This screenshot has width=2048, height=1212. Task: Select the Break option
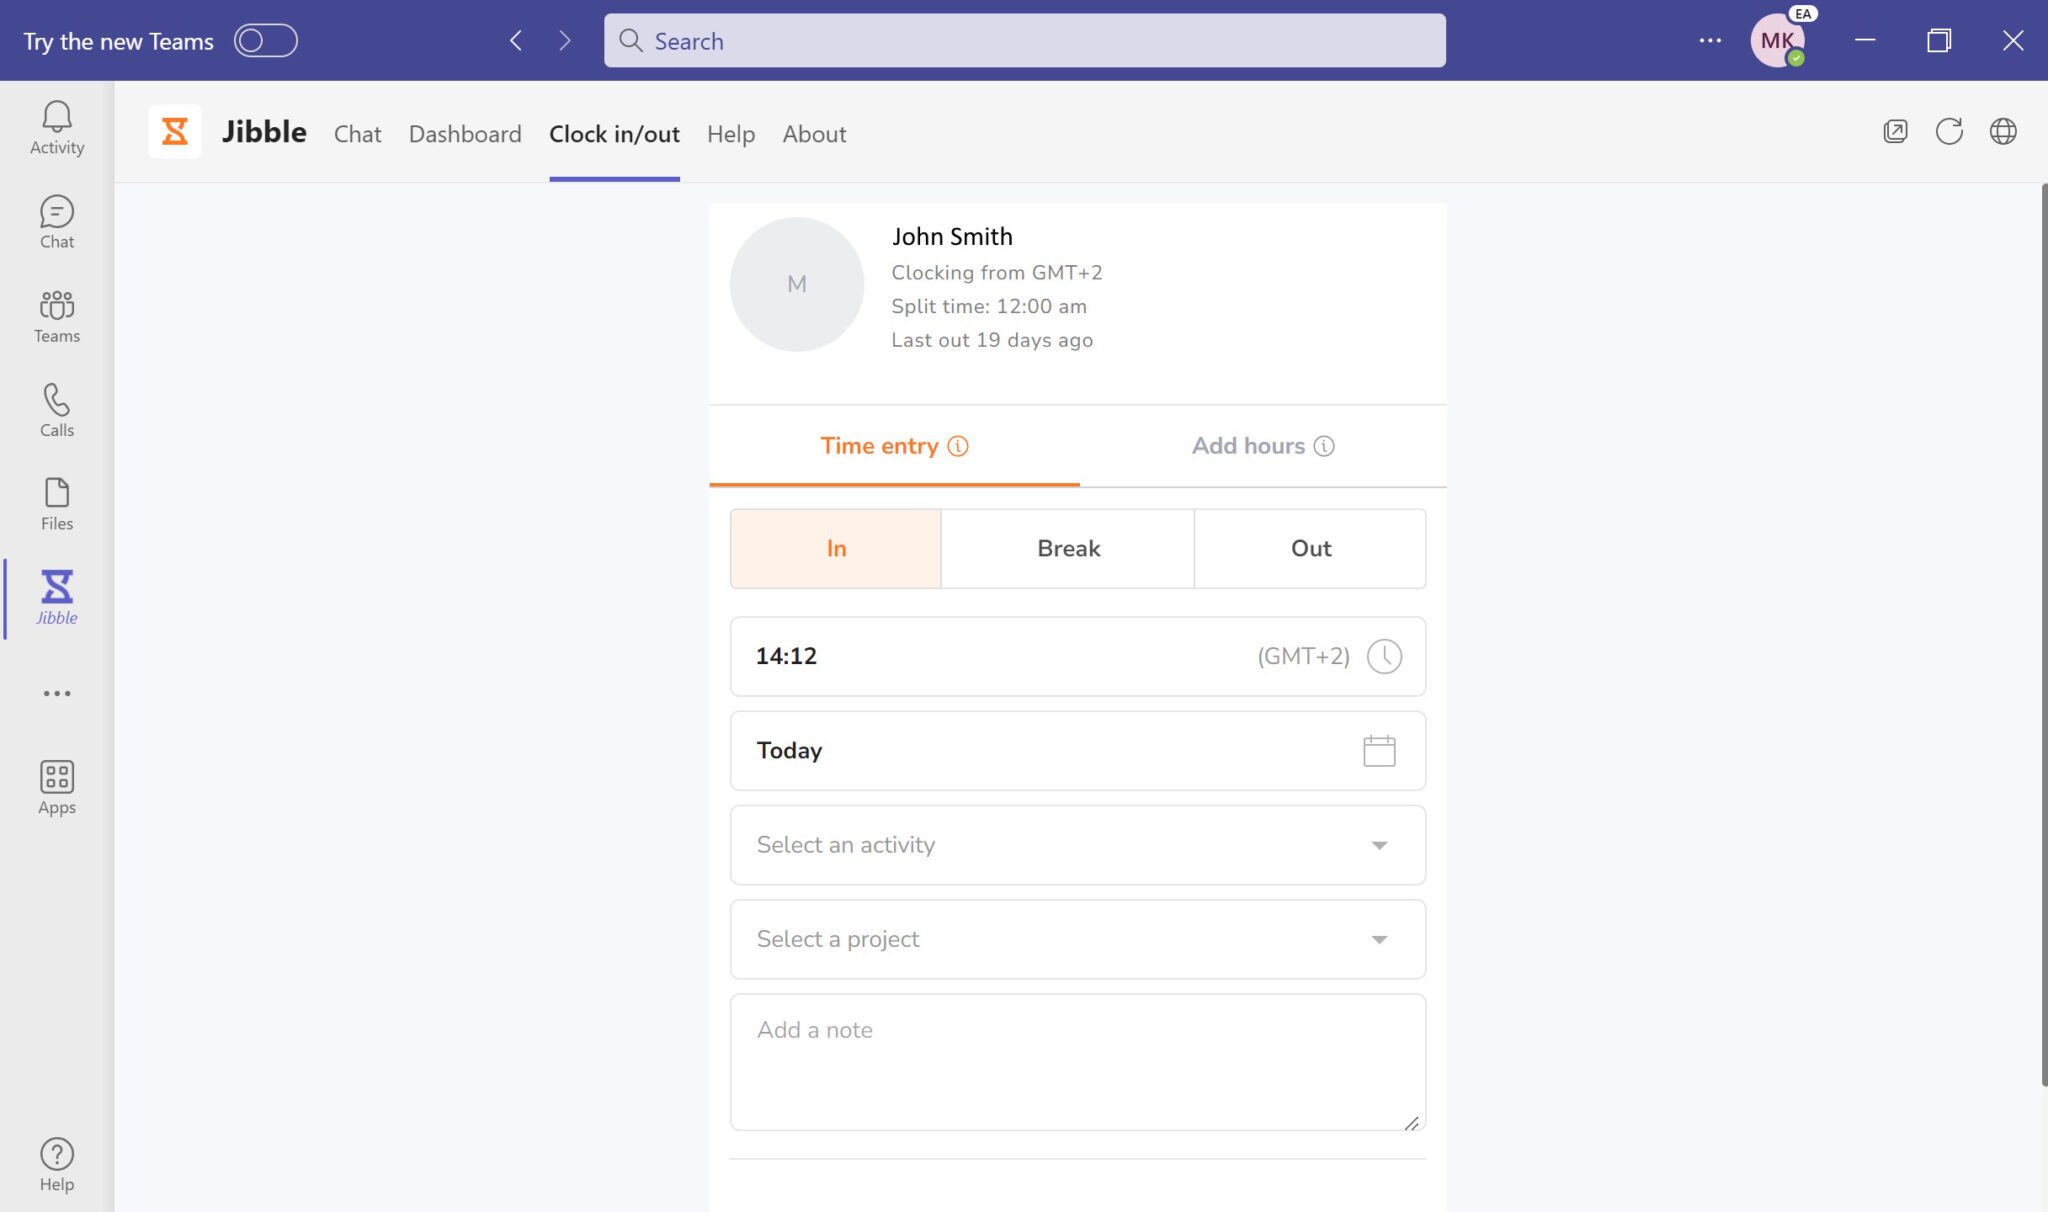click(x=1067, y=548)
